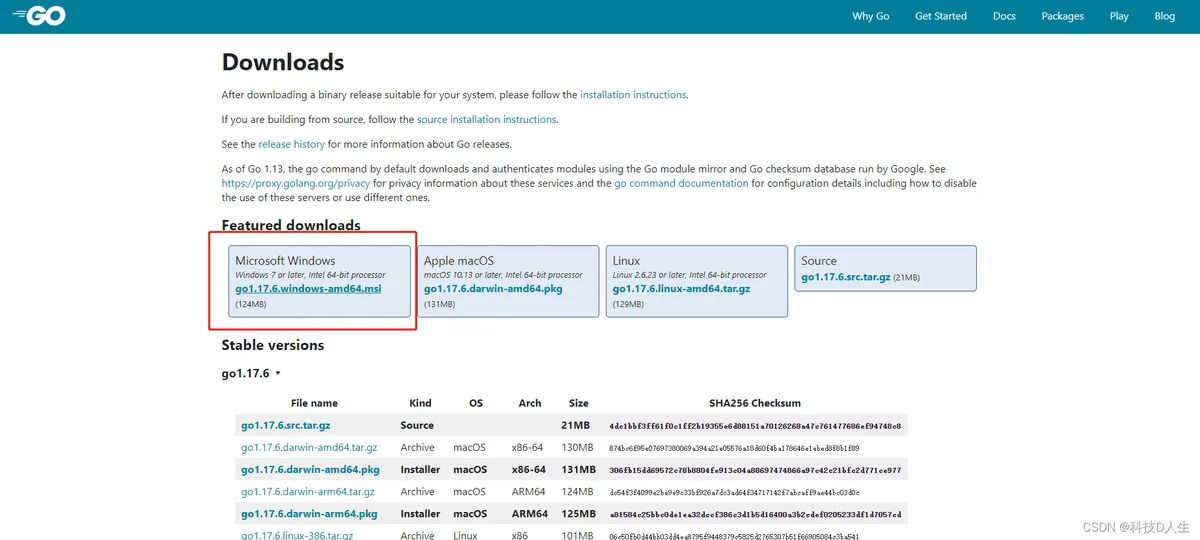Viewport: 1200px width, 540px height.
Task: Click the Microsoft Windows box heading
Action: tap(285, 261)
